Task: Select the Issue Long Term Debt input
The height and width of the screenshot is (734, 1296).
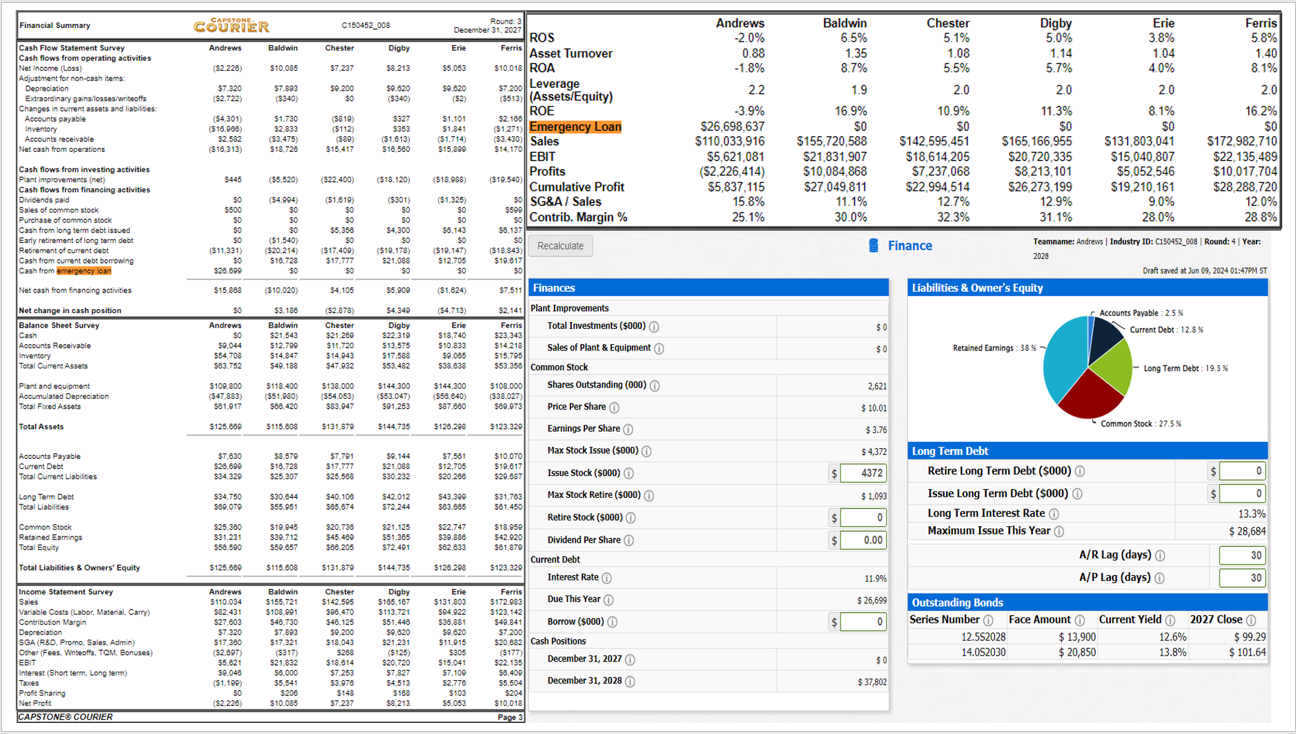Action: click(1243, 494)
